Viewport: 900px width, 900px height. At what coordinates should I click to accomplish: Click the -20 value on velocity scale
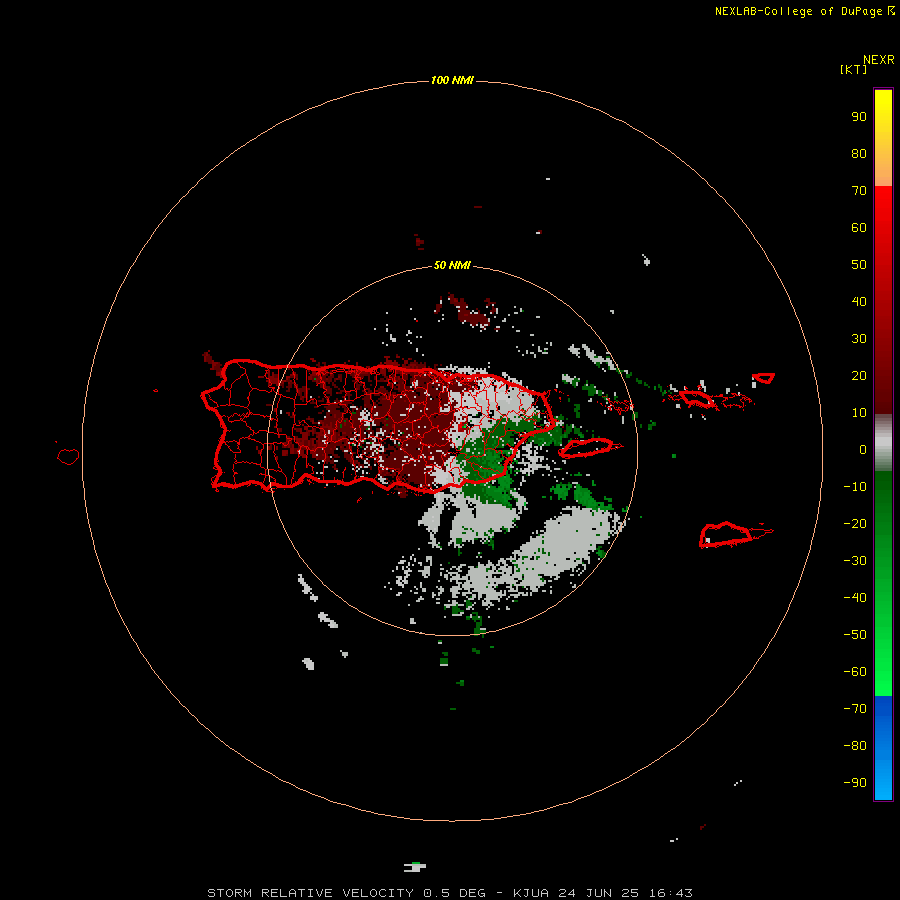855,523
